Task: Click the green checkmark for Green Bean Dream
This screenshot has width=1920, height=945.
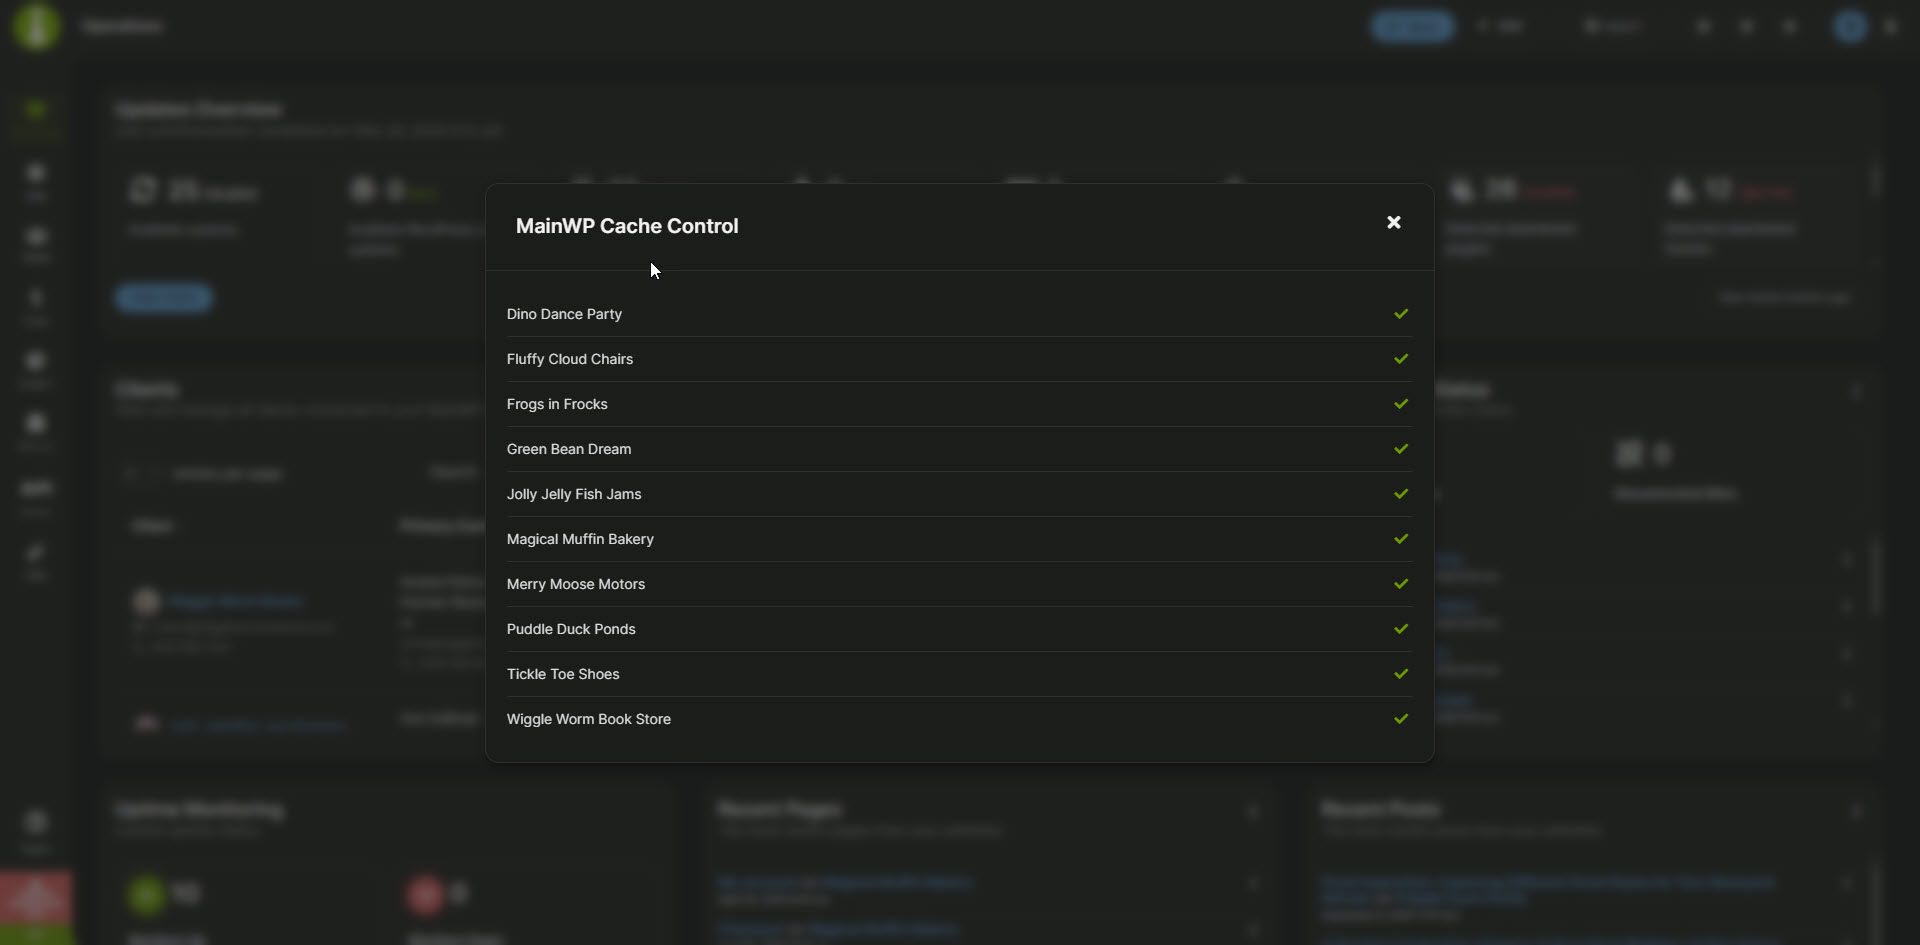Action: (x=1401, y=449)
